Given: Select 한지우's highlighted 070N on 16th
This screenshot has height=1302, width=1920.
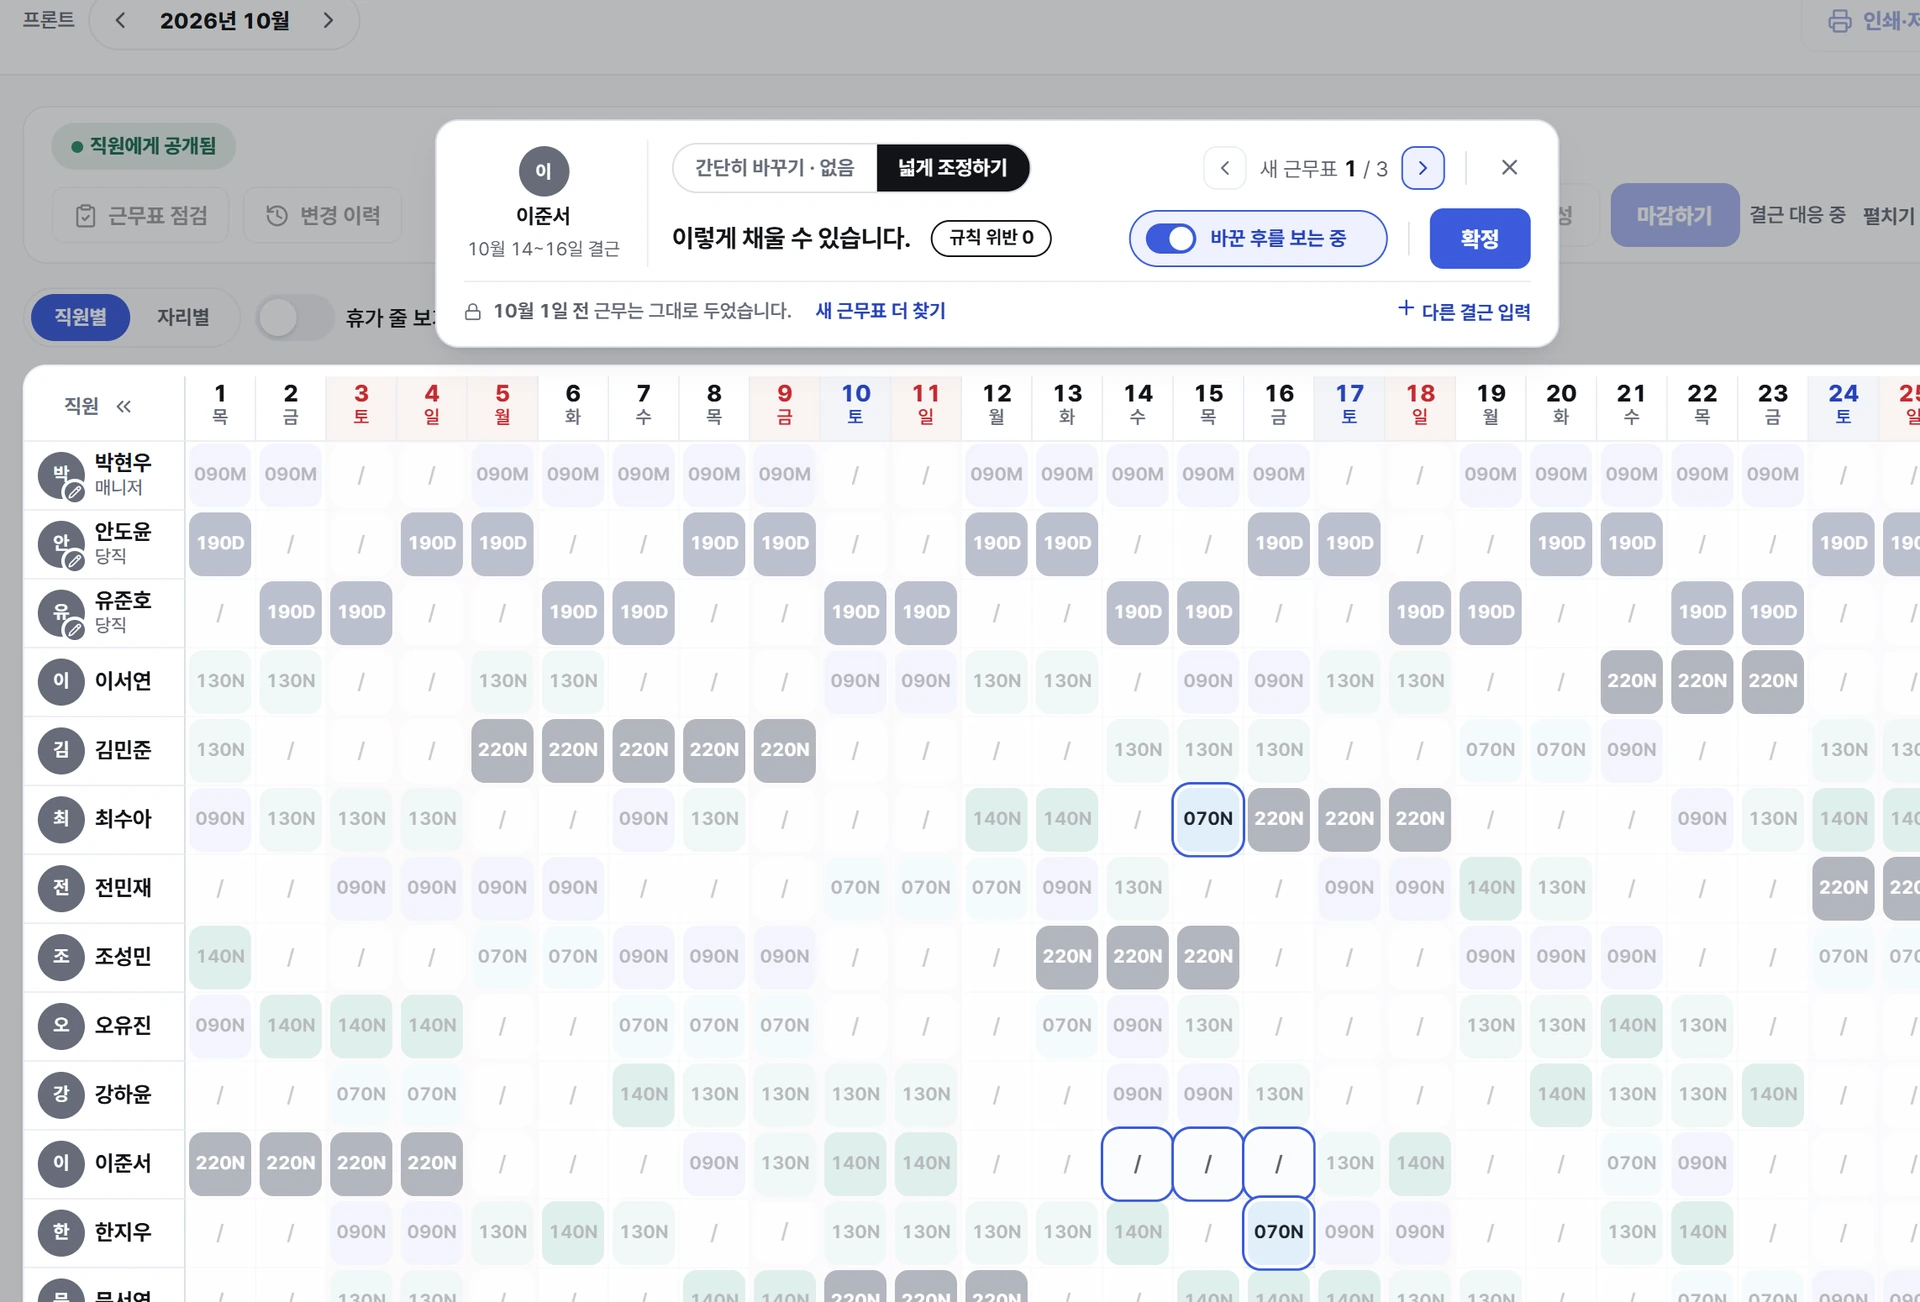Looking at the screenshot, I should pos(1278,1232).
